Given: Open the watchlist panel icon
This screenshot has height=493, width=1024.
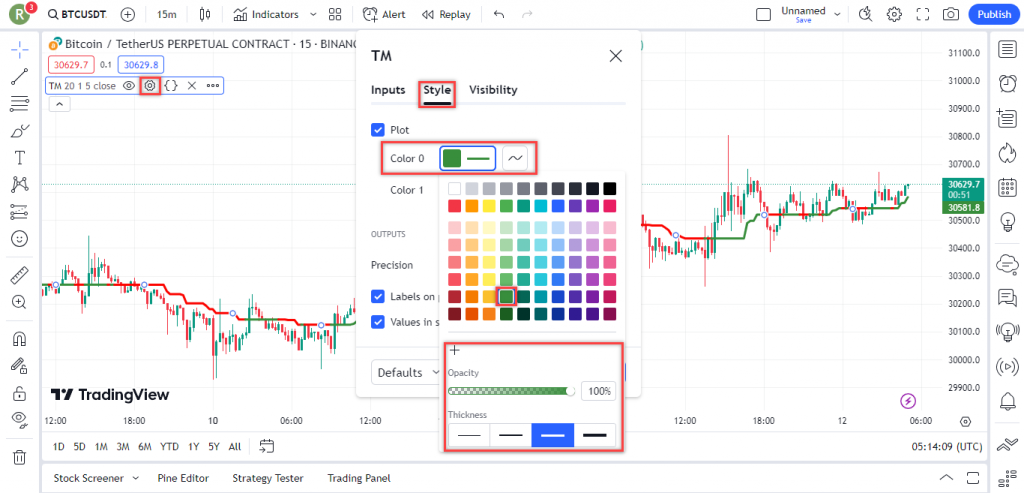Looking at the screenshot, I should point(1006,50).
